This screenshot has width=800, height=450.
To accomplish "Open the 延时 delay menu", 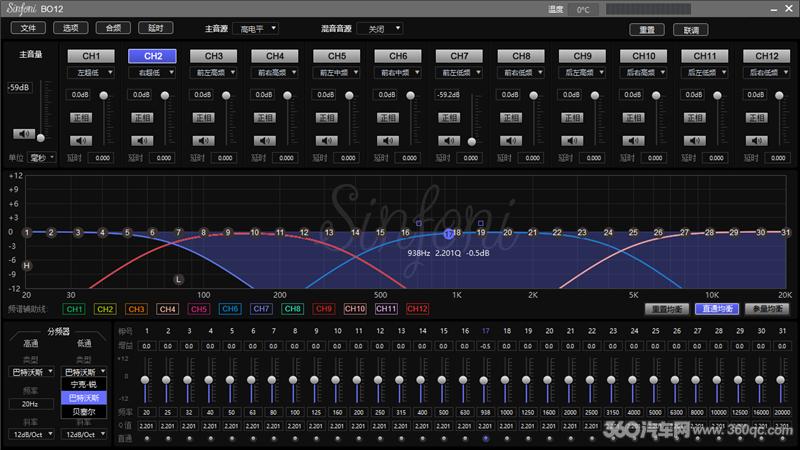I will point(156,28).
